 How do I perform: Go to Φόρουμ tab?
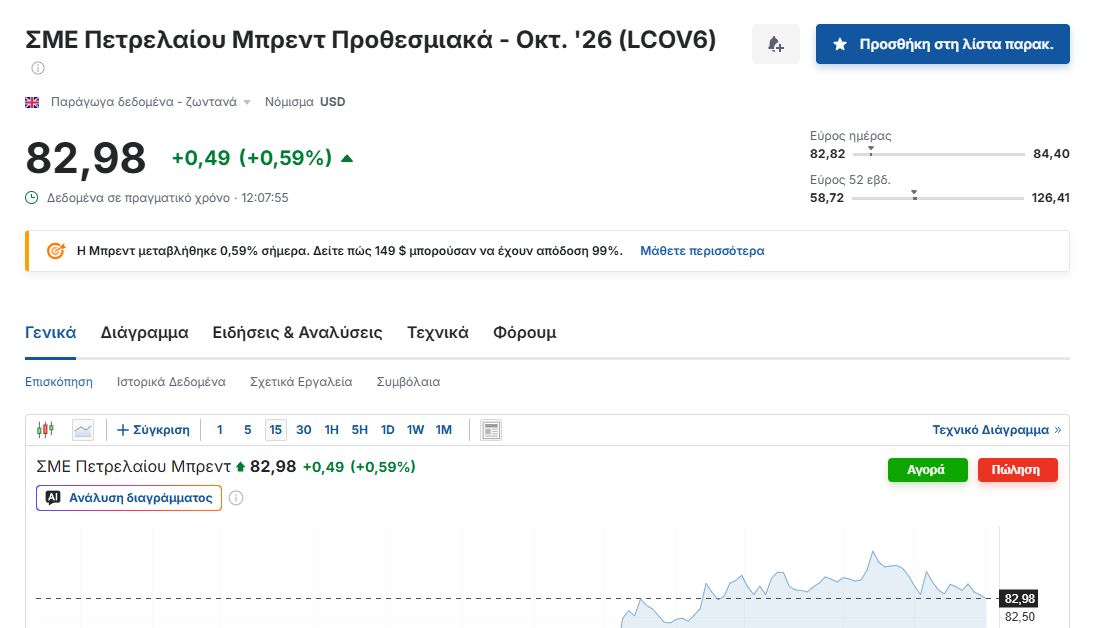tap(525, 332)
